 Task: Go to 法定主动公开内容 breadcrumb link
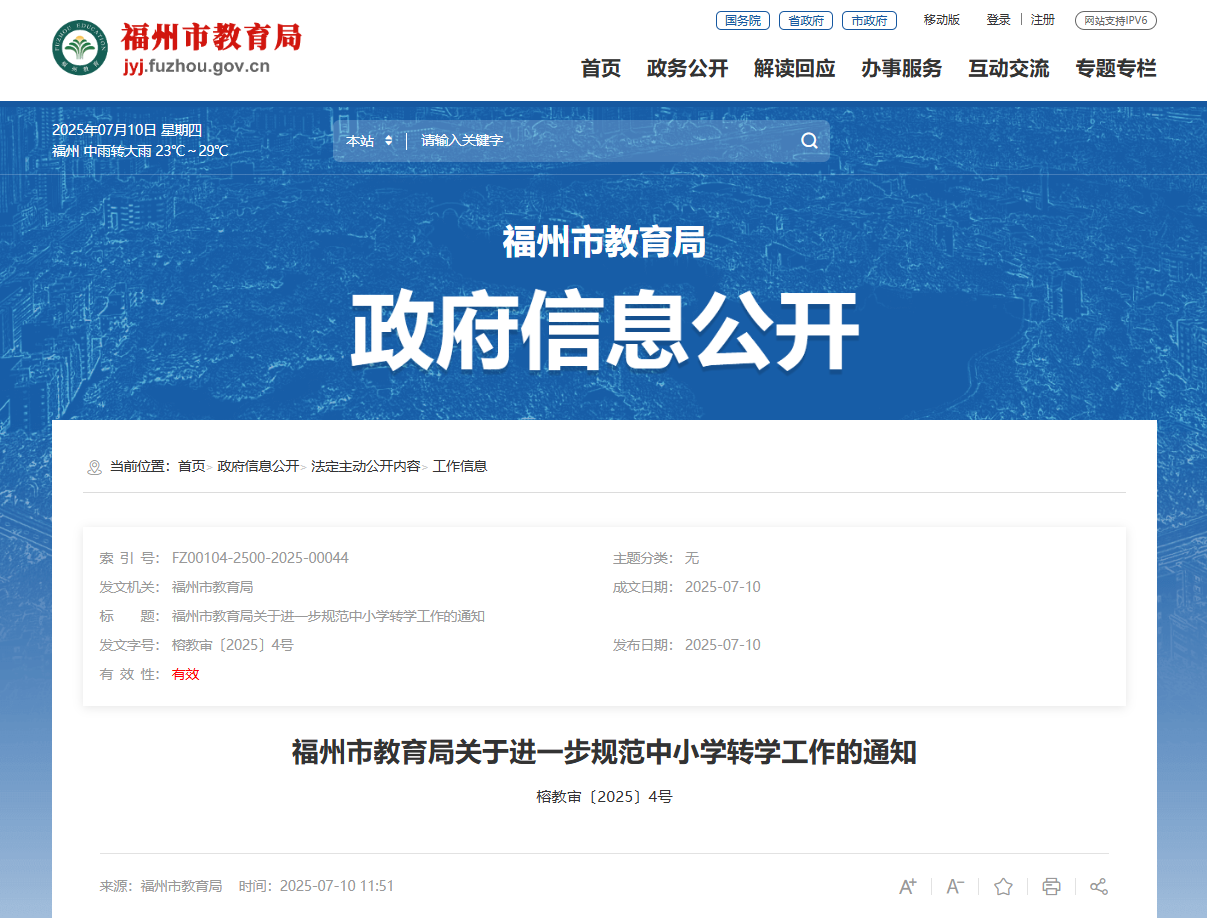[x=366, y=466]
